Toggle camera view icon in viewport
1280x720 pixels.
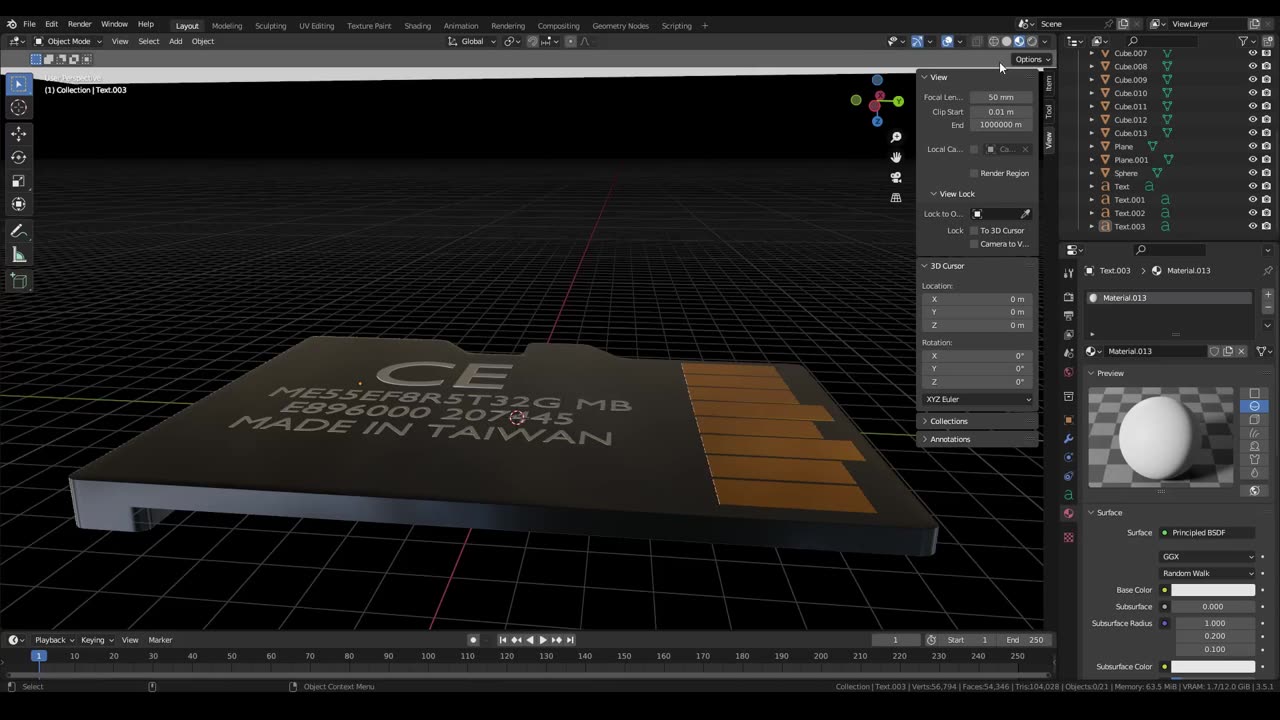pyautogui.click(x=896, y=177)
